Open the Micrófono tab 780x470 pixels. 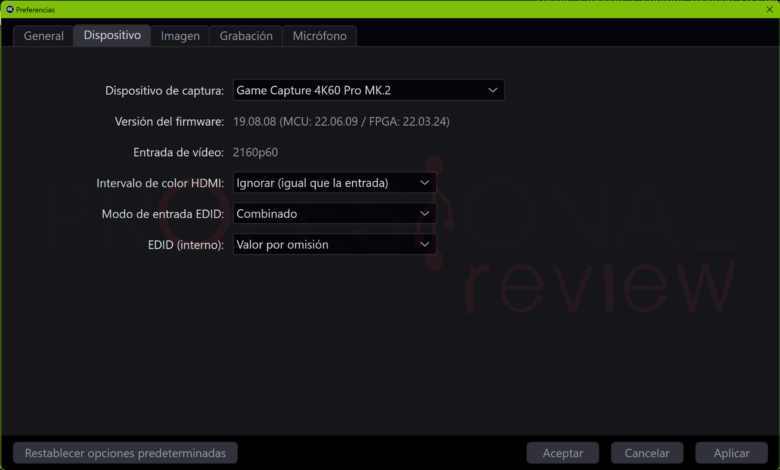[x=319, y=36]
